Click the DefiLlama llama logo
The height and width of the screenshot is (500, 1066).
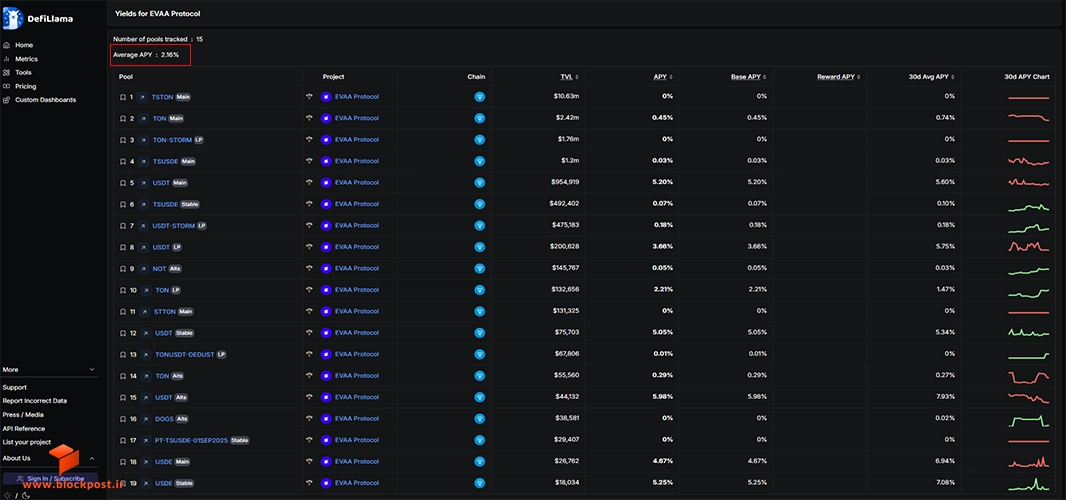[13, 18]
